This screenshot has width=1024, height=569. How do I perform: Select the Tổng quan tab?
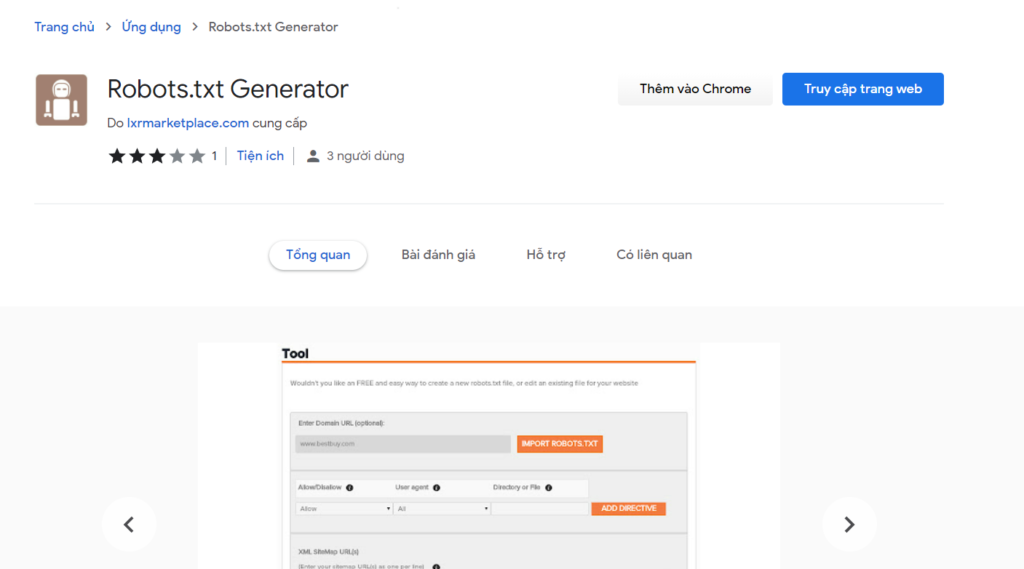click(x=318, y=255)
